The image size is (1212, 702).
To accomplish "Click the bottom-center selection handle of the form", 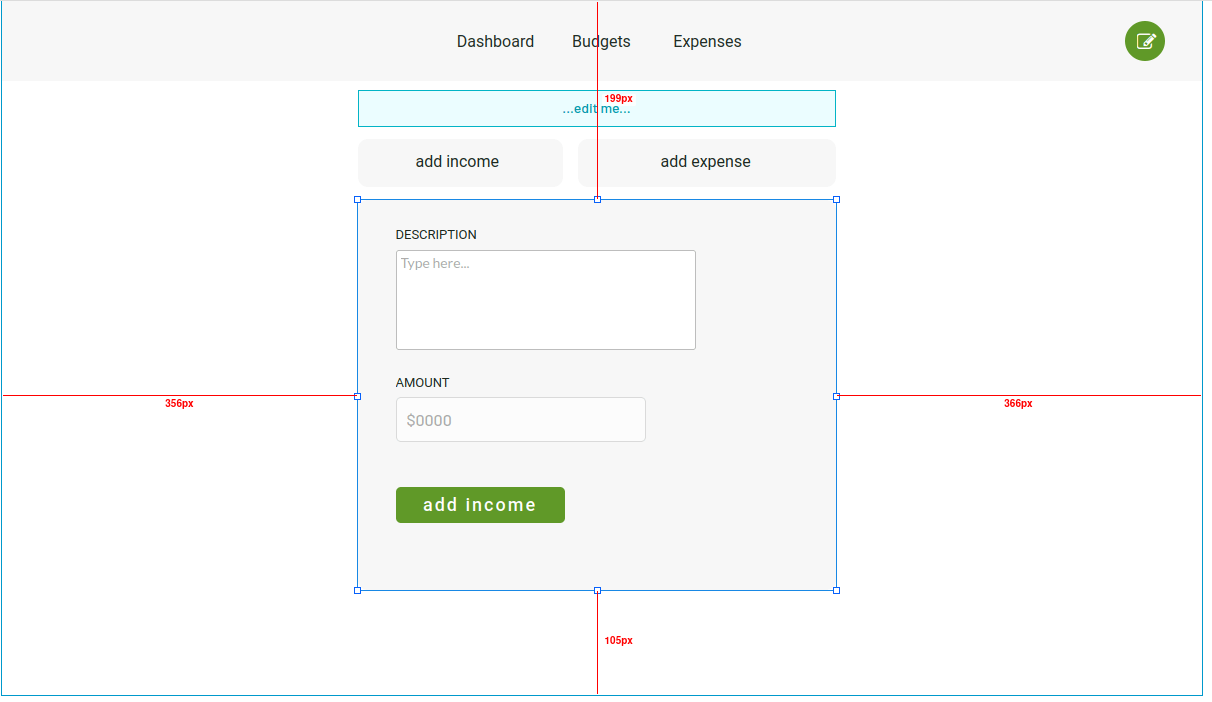I will click(597, 590).
